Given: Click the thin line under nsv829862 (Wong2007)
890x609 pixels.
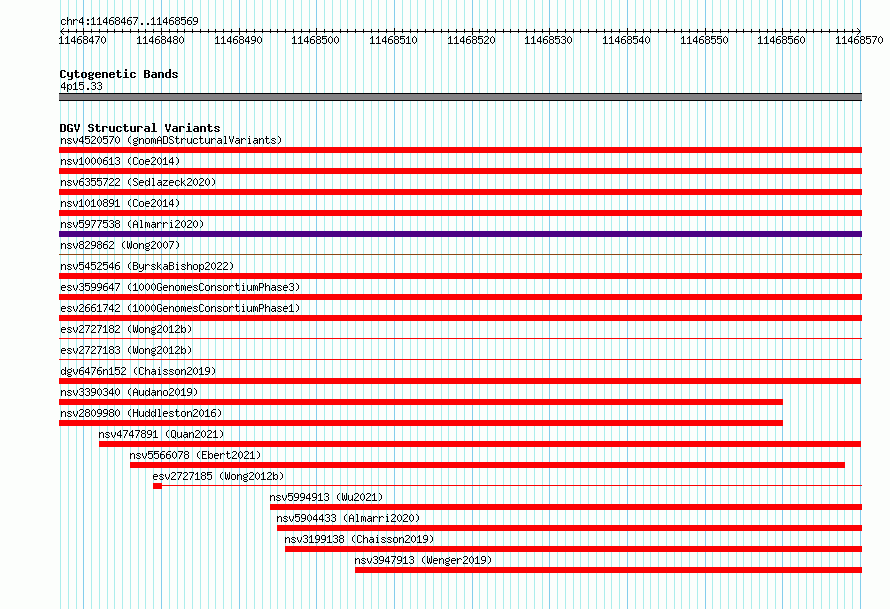Looking at the screenshot, I should pos(460,254).
